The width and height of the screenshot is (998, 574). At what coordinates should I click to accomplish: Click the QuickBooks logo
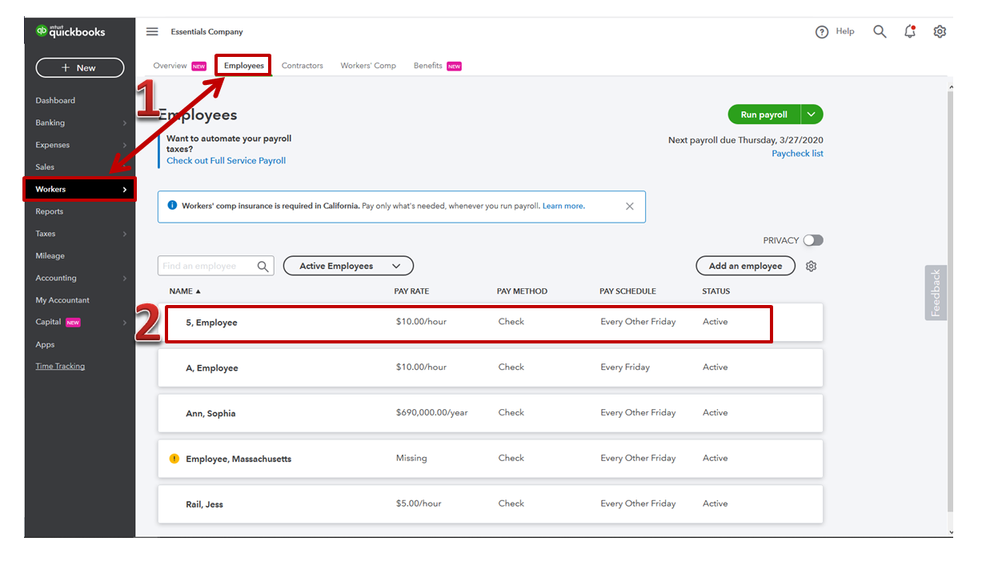pyautogui.click(x=71, y=31)
